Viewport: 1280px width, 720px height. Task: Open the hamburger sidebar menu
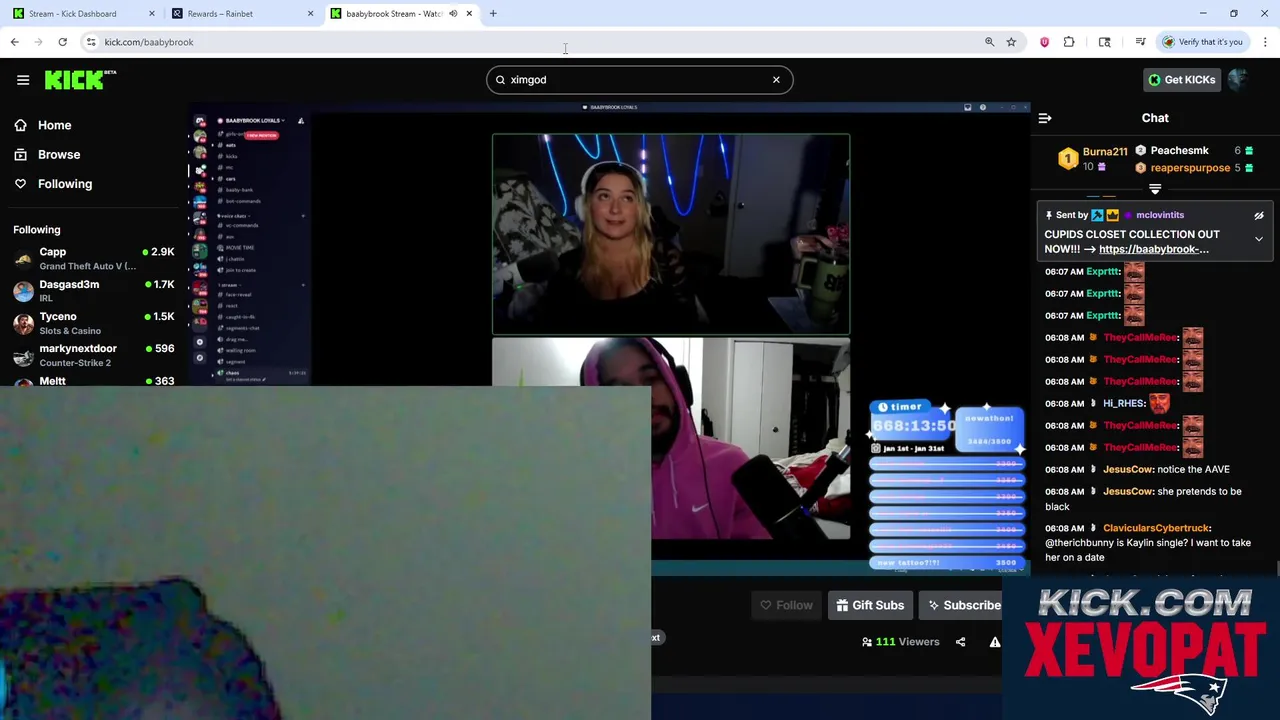click(23, 80)
